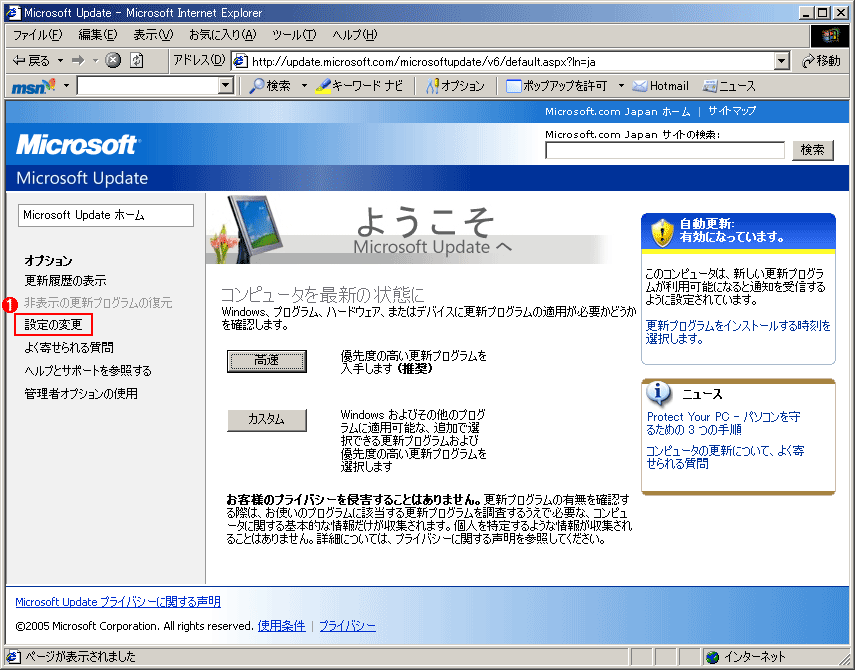Click the Refresh page icon
The width and height of the screenshot is (855, 670).
pos(136,61)
